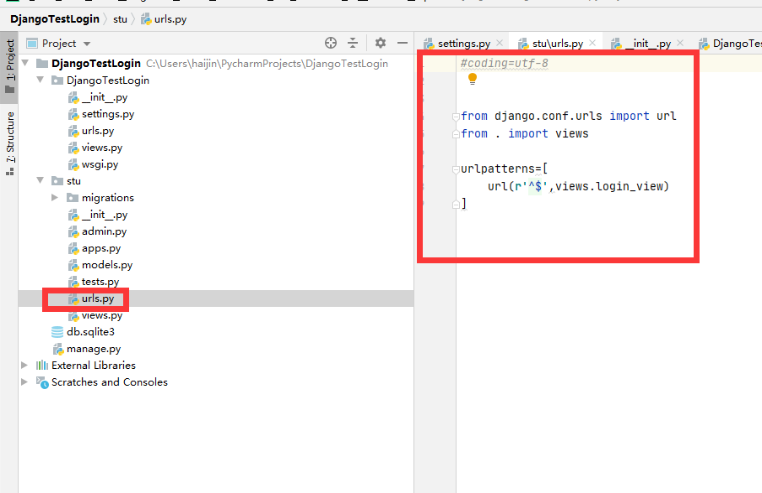The width and height of the screenshot is (762, 493).
Task: Select settings.py in DjangoTestLogin folder
Action: (107, 114)
